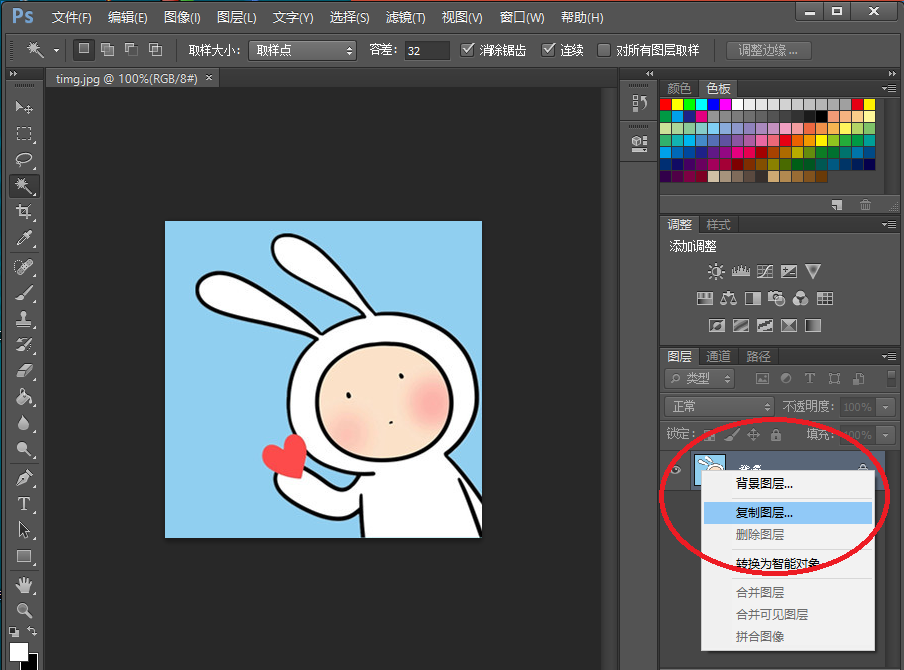Select the Crop tool
The height and width of the screenshot is (670, 904).
pos(24,212)
